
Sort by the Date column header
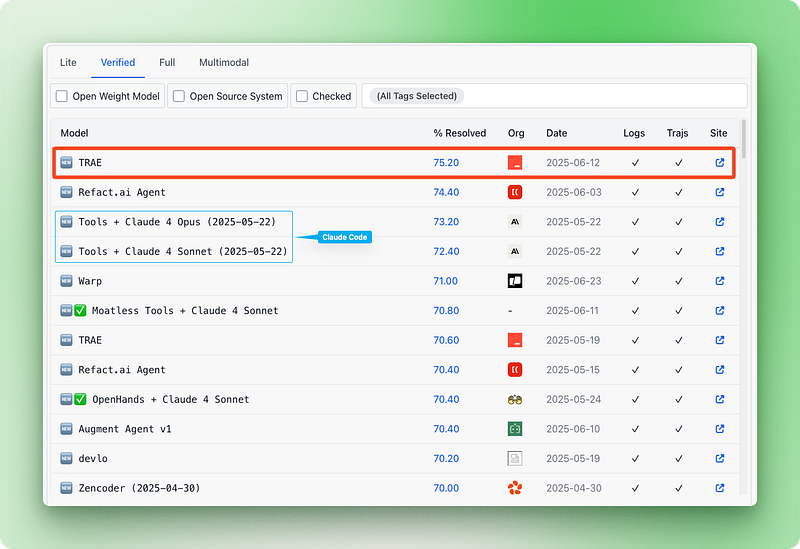point(557,133)
